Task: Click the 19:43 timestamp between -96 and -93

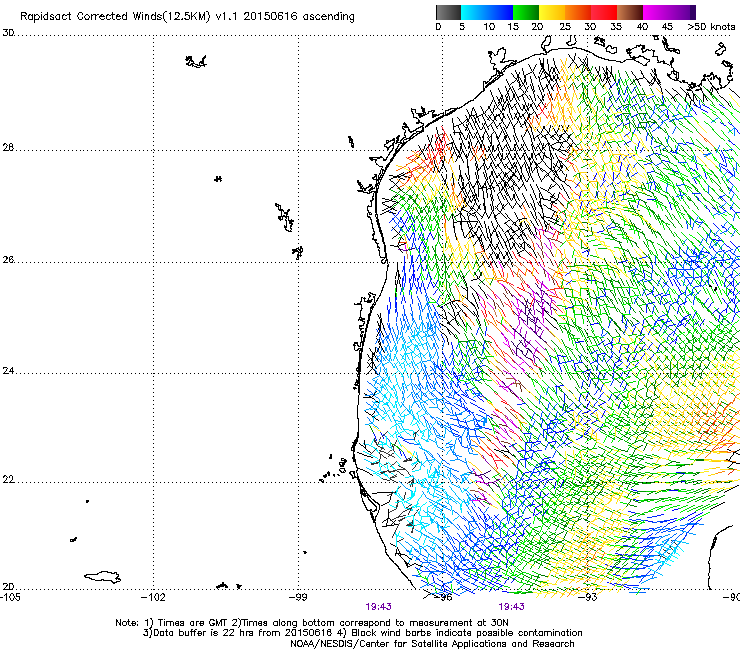Action: (x=512, y=607)
